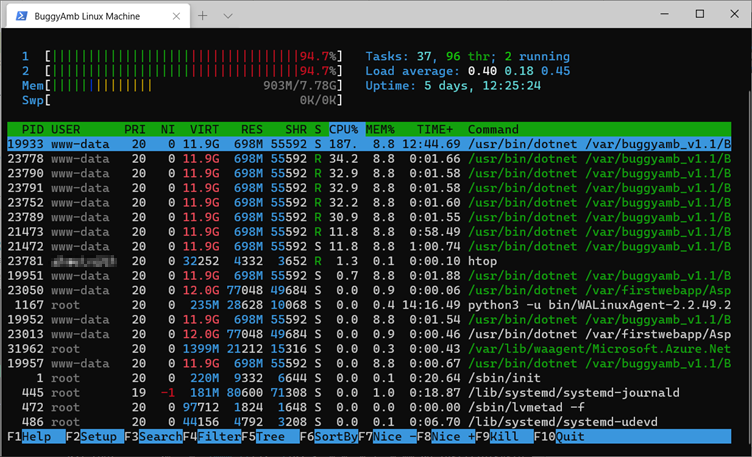Click the CPU 1 usage meter bar
Viewport: 752px width, 457px height.
tap(194, 57)
